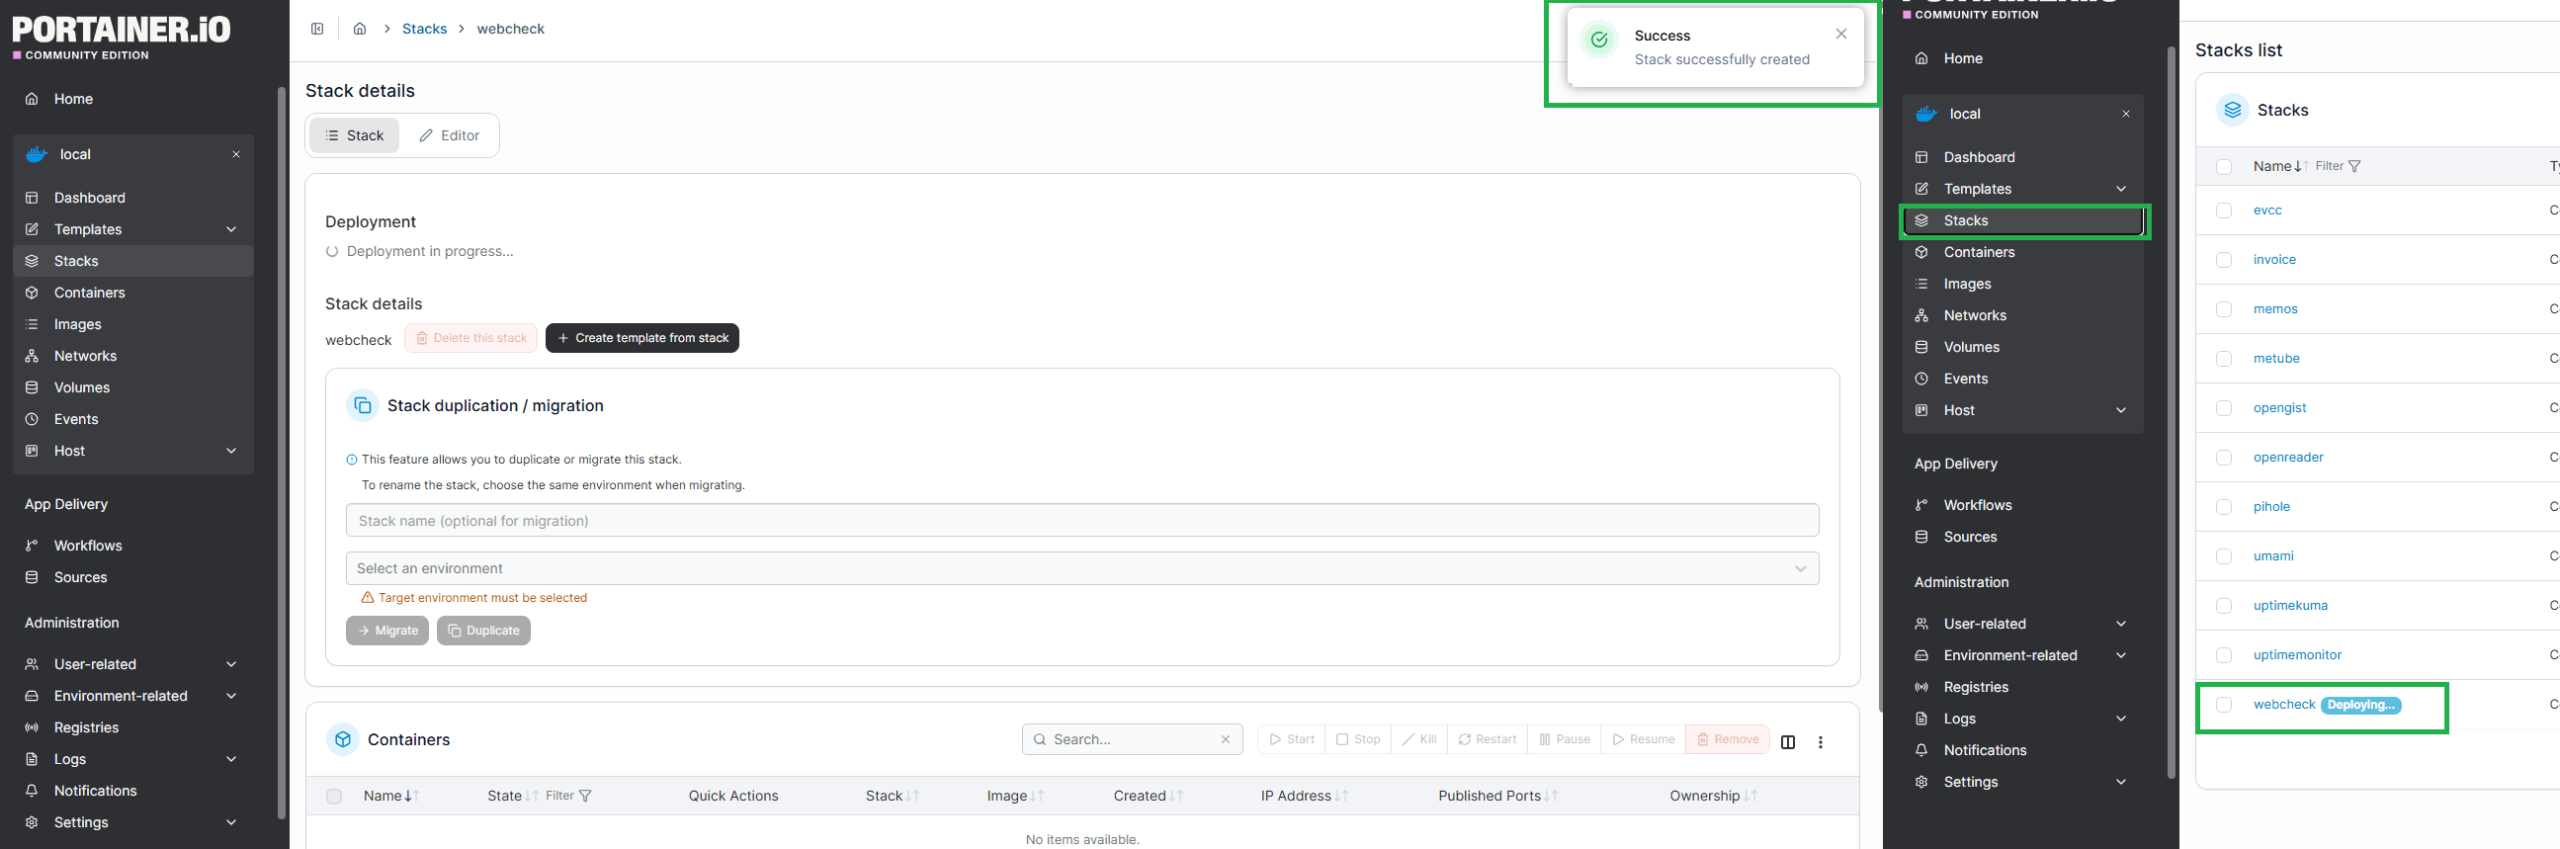Close the Success notification toast

[x=1841, y=34]
